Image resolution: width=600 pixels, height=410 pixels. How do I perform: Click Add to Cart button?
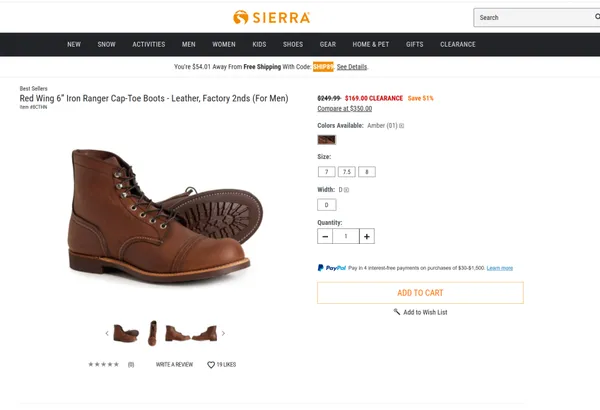click(420, 293)
